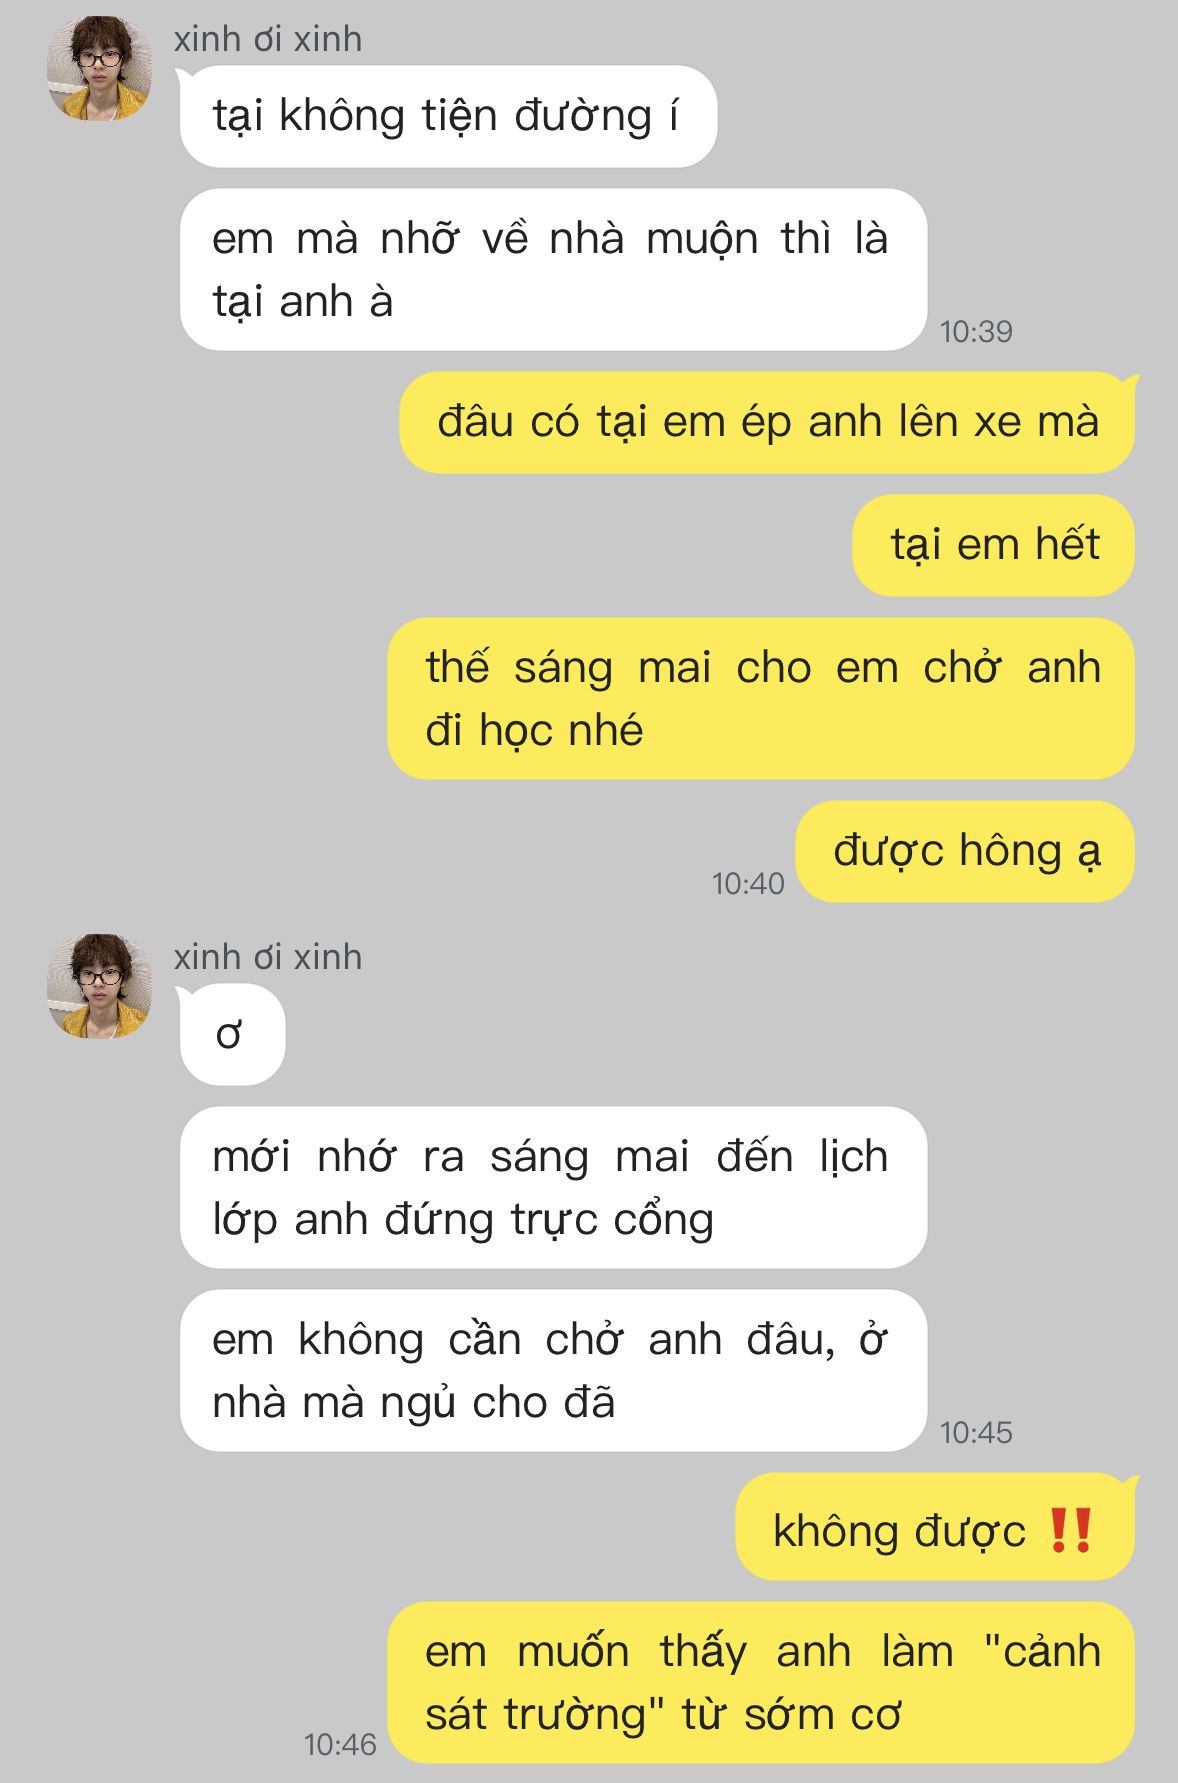The height and width of the screenshot is (1783, 1178).
Task: Select yellow bubble "được hông ạ"
Action: coord(966,852)
